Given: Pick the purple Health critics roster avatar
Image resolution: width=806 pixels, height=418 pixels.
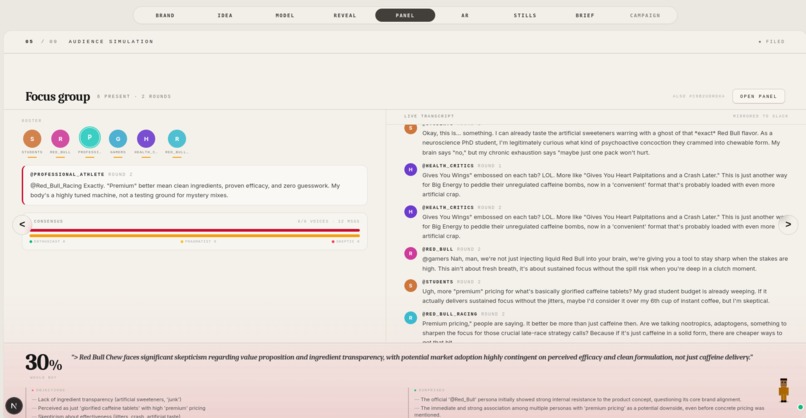Looking at the screenshot, I should [146, 139].
